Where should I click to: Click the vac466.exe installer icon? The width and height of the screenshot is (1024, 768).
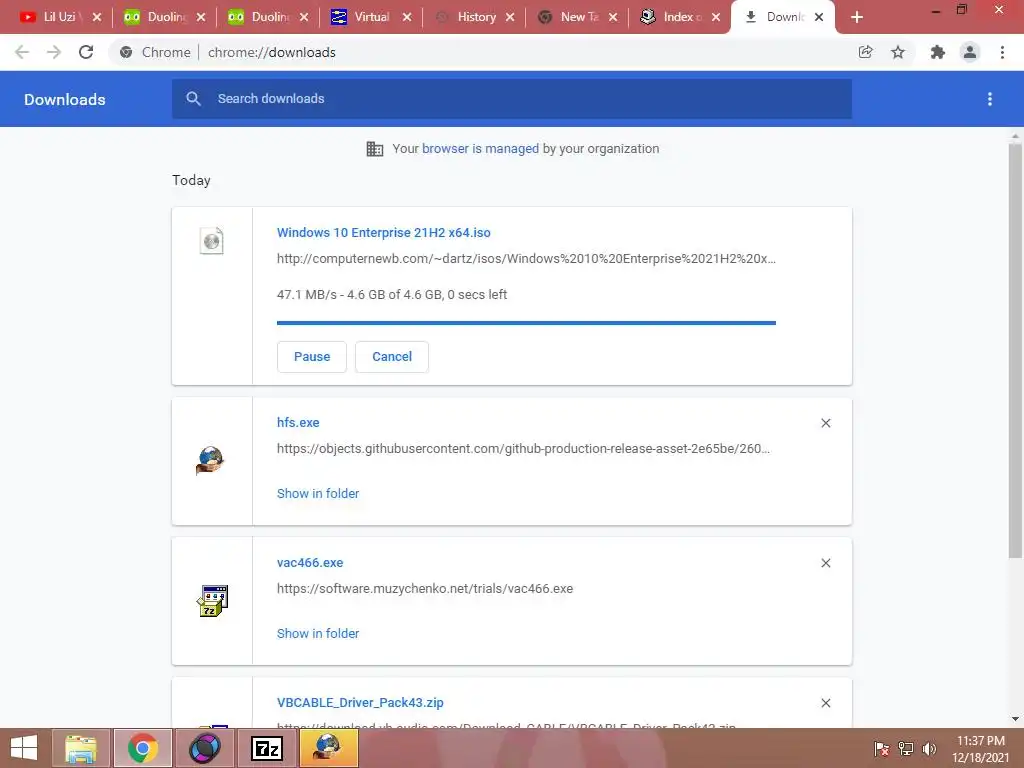click(212, 601)
